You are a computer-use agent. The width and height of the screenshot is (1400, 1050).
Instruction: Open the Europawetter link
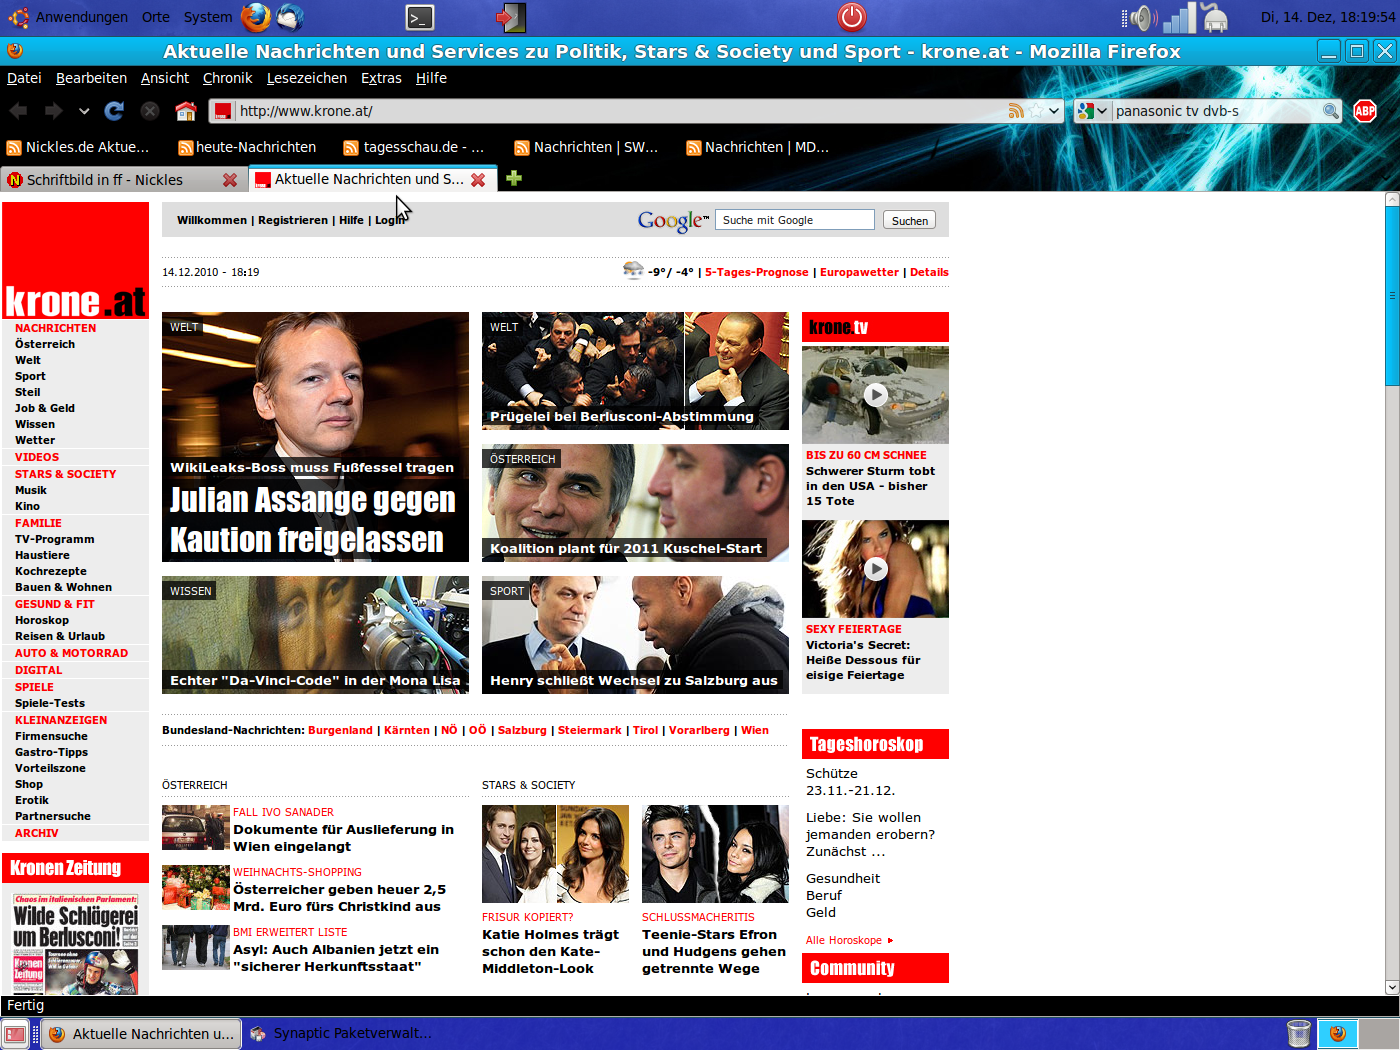point(859,272)
